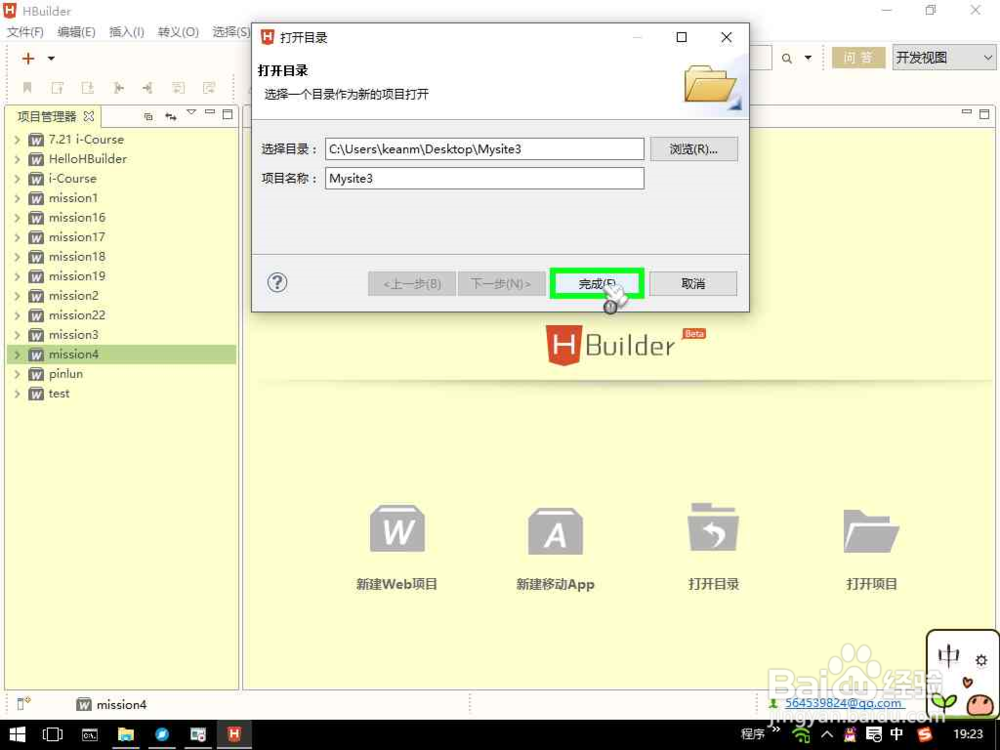Viewport: 1000px width, 750px height.
Task: Open the 选择(S) menu
Action: point(230,32)
